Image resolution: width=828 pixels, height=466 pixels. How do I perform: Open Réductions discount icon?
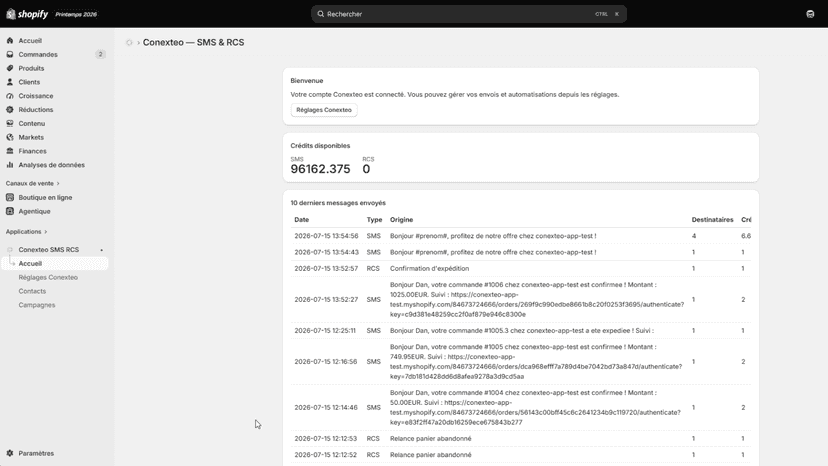click(x=10, y=109)
